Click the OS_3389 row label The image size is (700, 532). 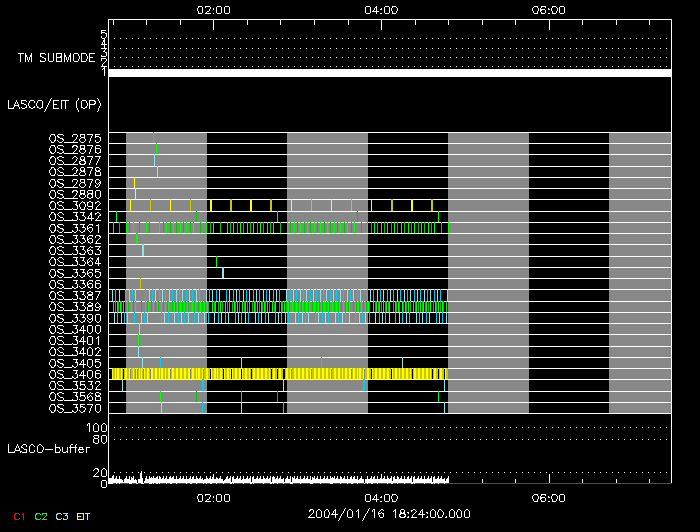click(75, 306)
